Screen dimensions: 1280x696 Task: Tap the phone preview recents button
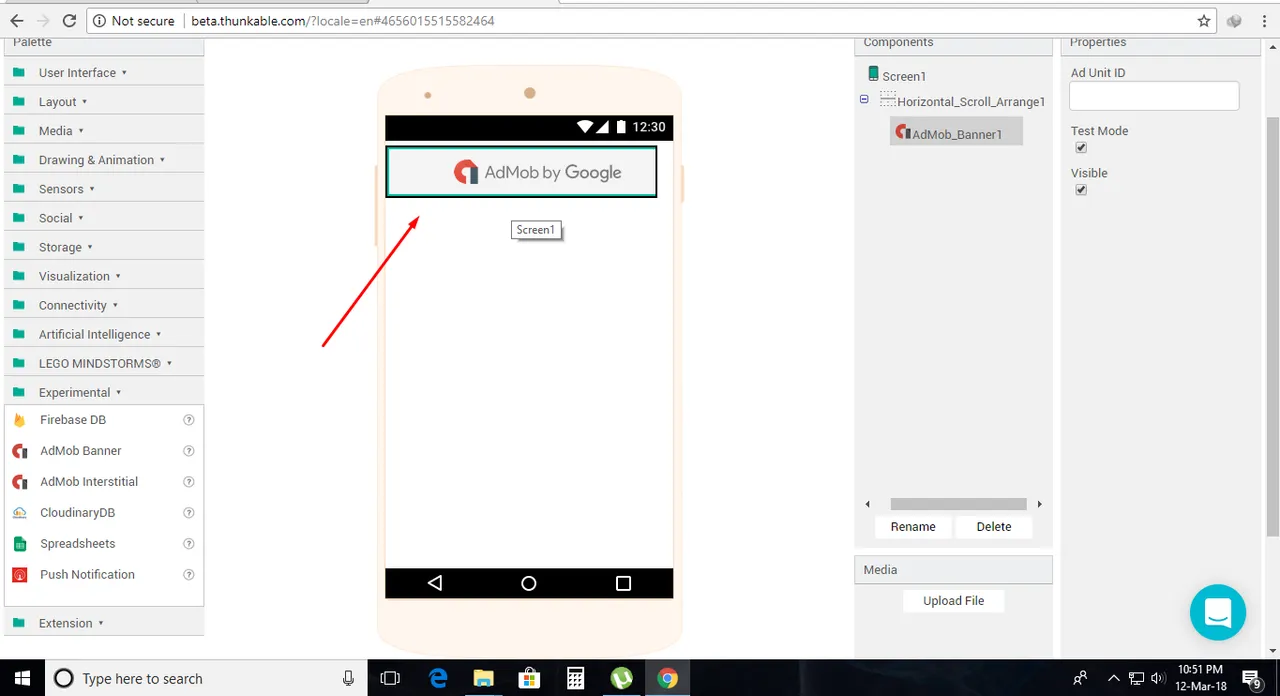tap(623, 583)
